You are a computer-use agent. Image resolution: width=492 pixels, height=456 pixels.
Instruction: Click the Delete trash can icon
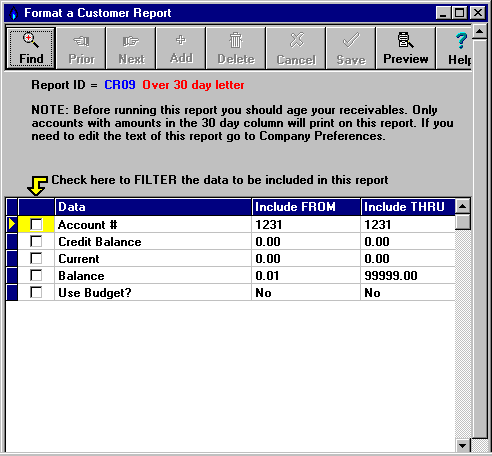pyautogui.click(x=236, y=40)
